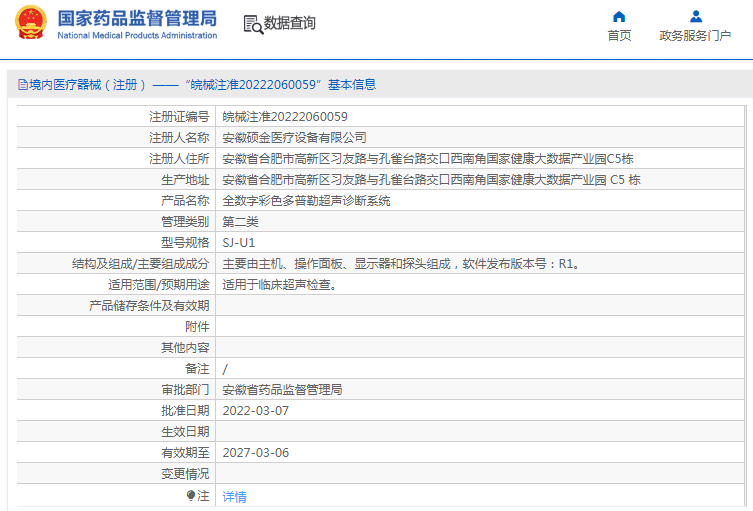This screenshot has height=511, width=753.
Task: Open the 政务服务门户 portal link
Action: [695, 36]
